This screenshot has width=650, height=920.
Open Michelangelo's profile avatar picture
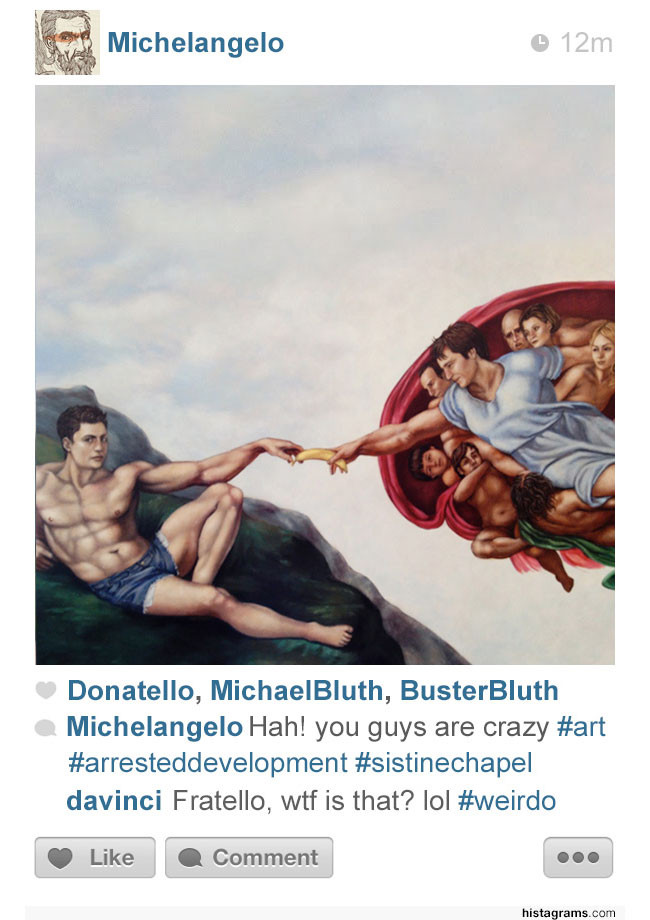pos(67,43)
